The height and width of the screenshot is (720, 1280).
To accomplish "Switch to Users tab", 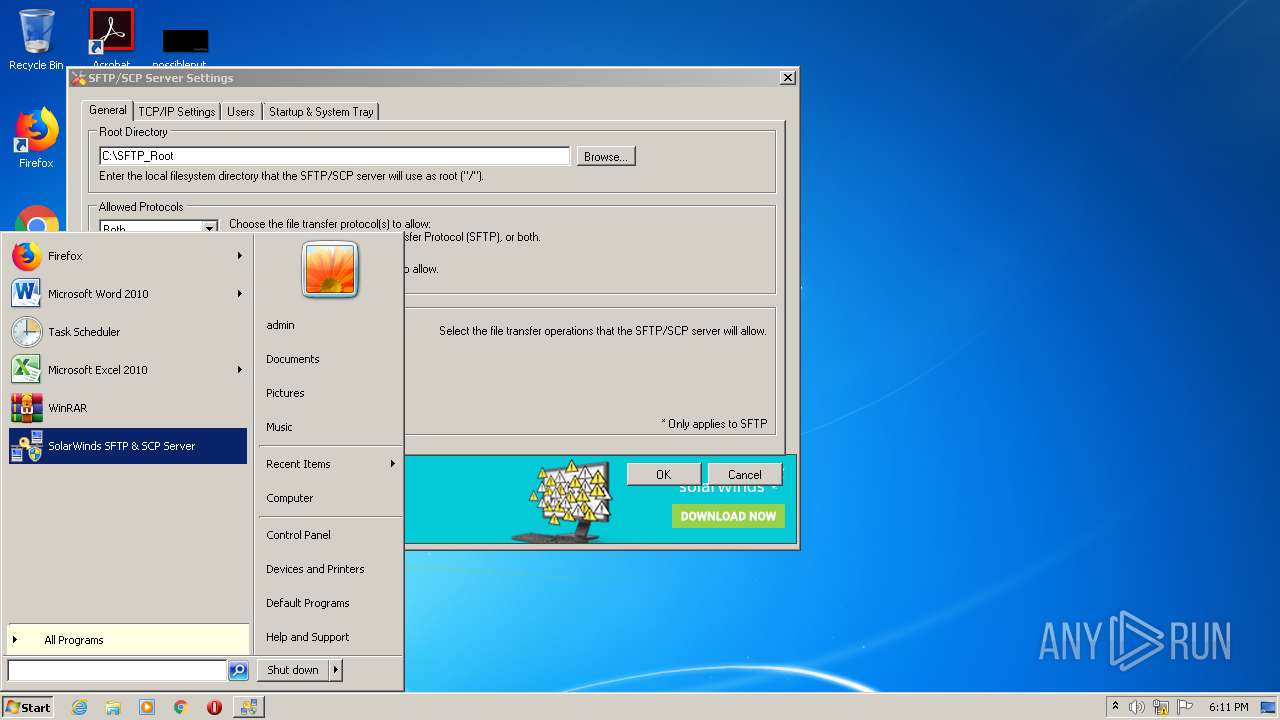I will [241, 112].
